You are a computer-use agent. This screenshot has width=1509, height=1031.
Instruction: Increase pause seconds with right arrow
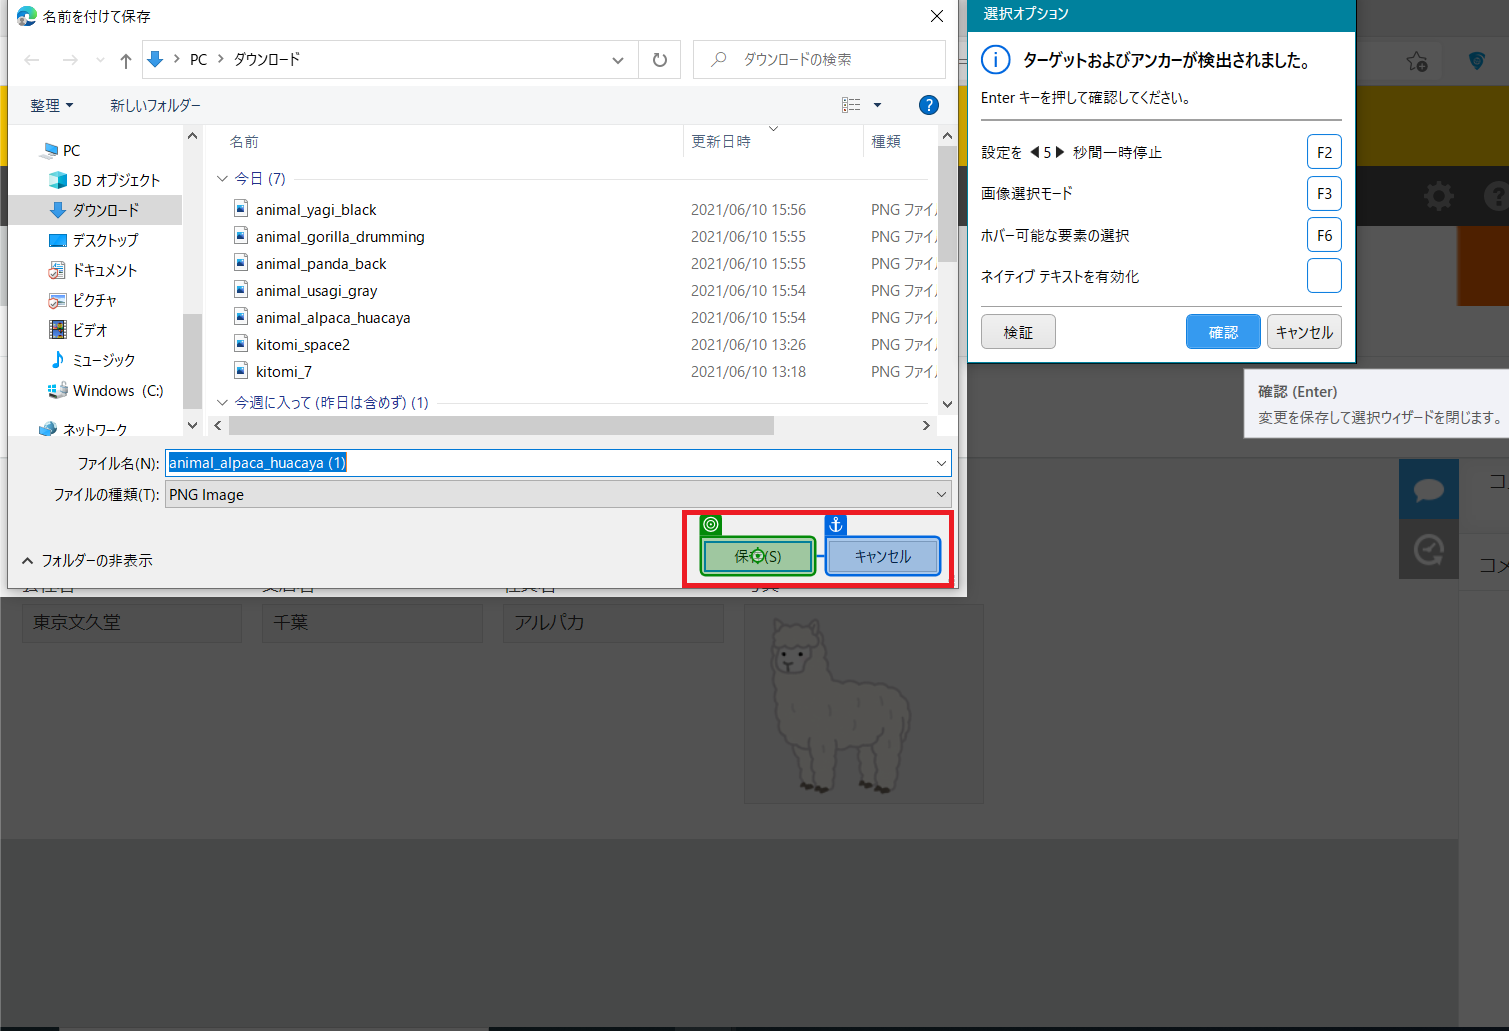pyautogui.click(x=1060, y=153)
